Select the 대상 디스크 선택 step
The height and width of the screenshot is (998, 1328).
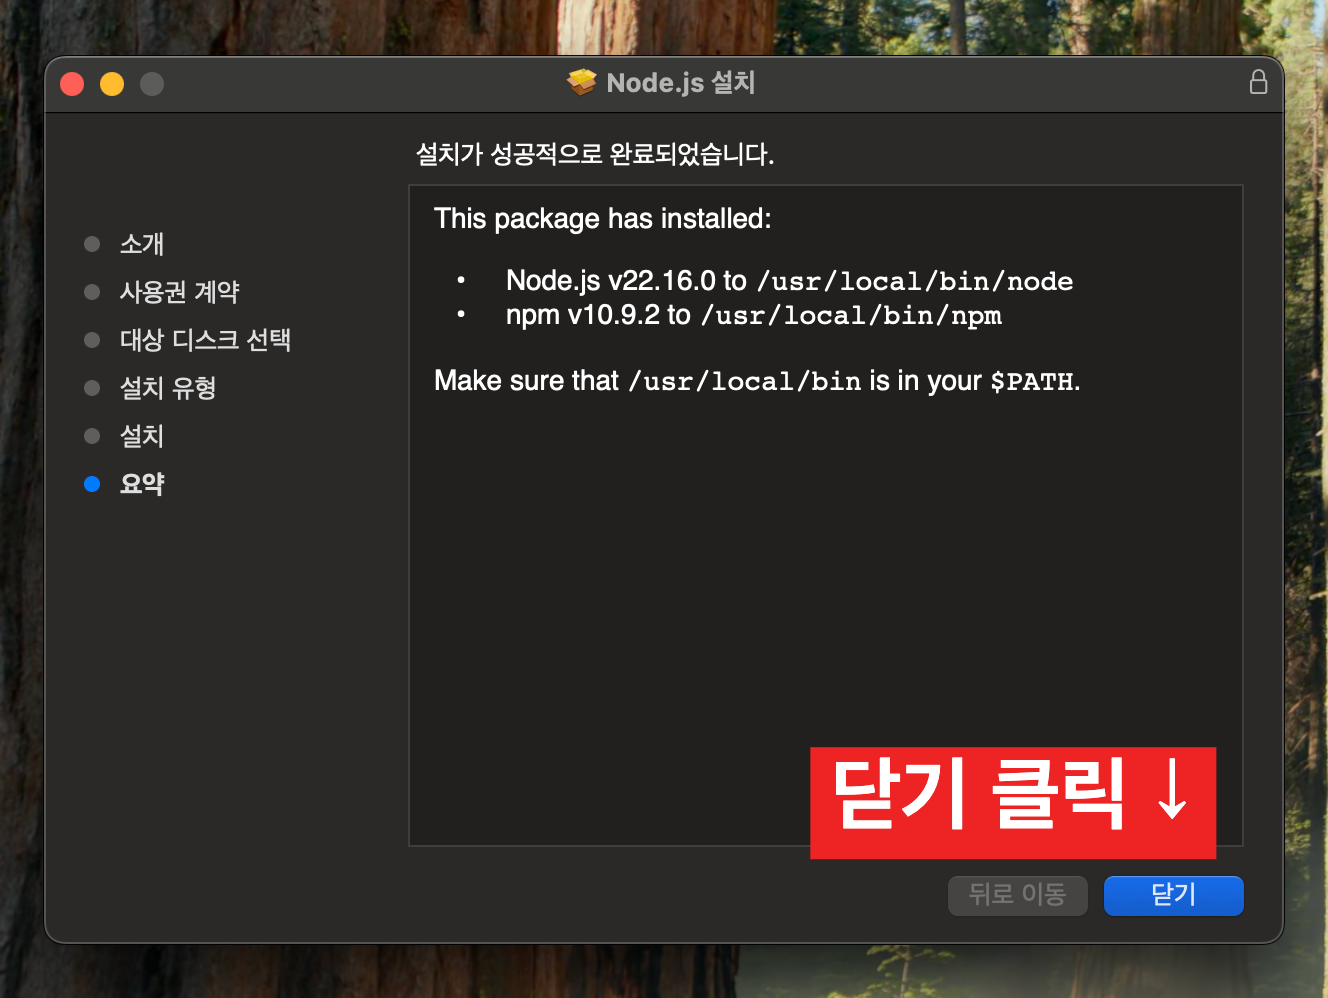click(205, 340)
